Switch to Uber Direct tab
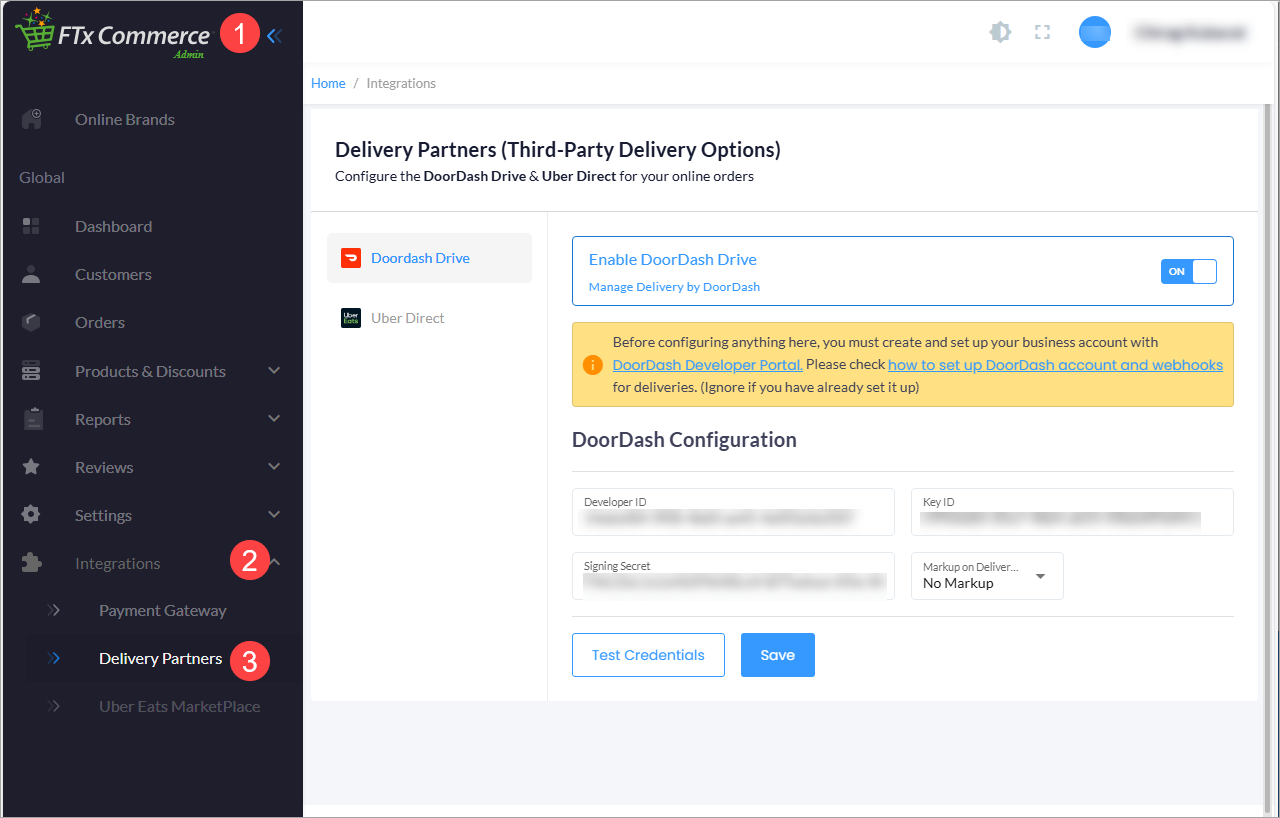1280x818 pixels. (x=429, y=318)
